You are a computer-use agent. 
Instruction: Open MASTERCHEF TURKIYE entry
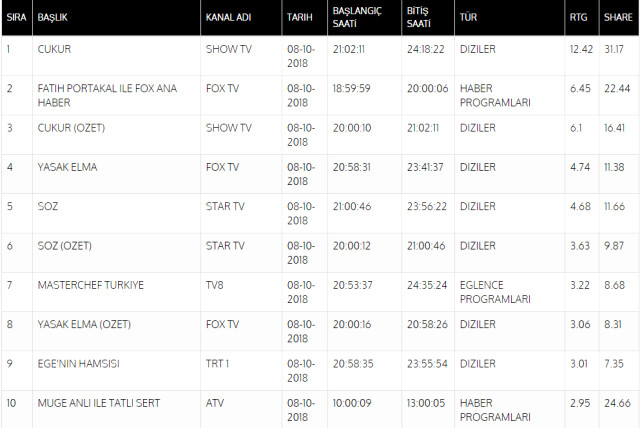tap(90, 285)
